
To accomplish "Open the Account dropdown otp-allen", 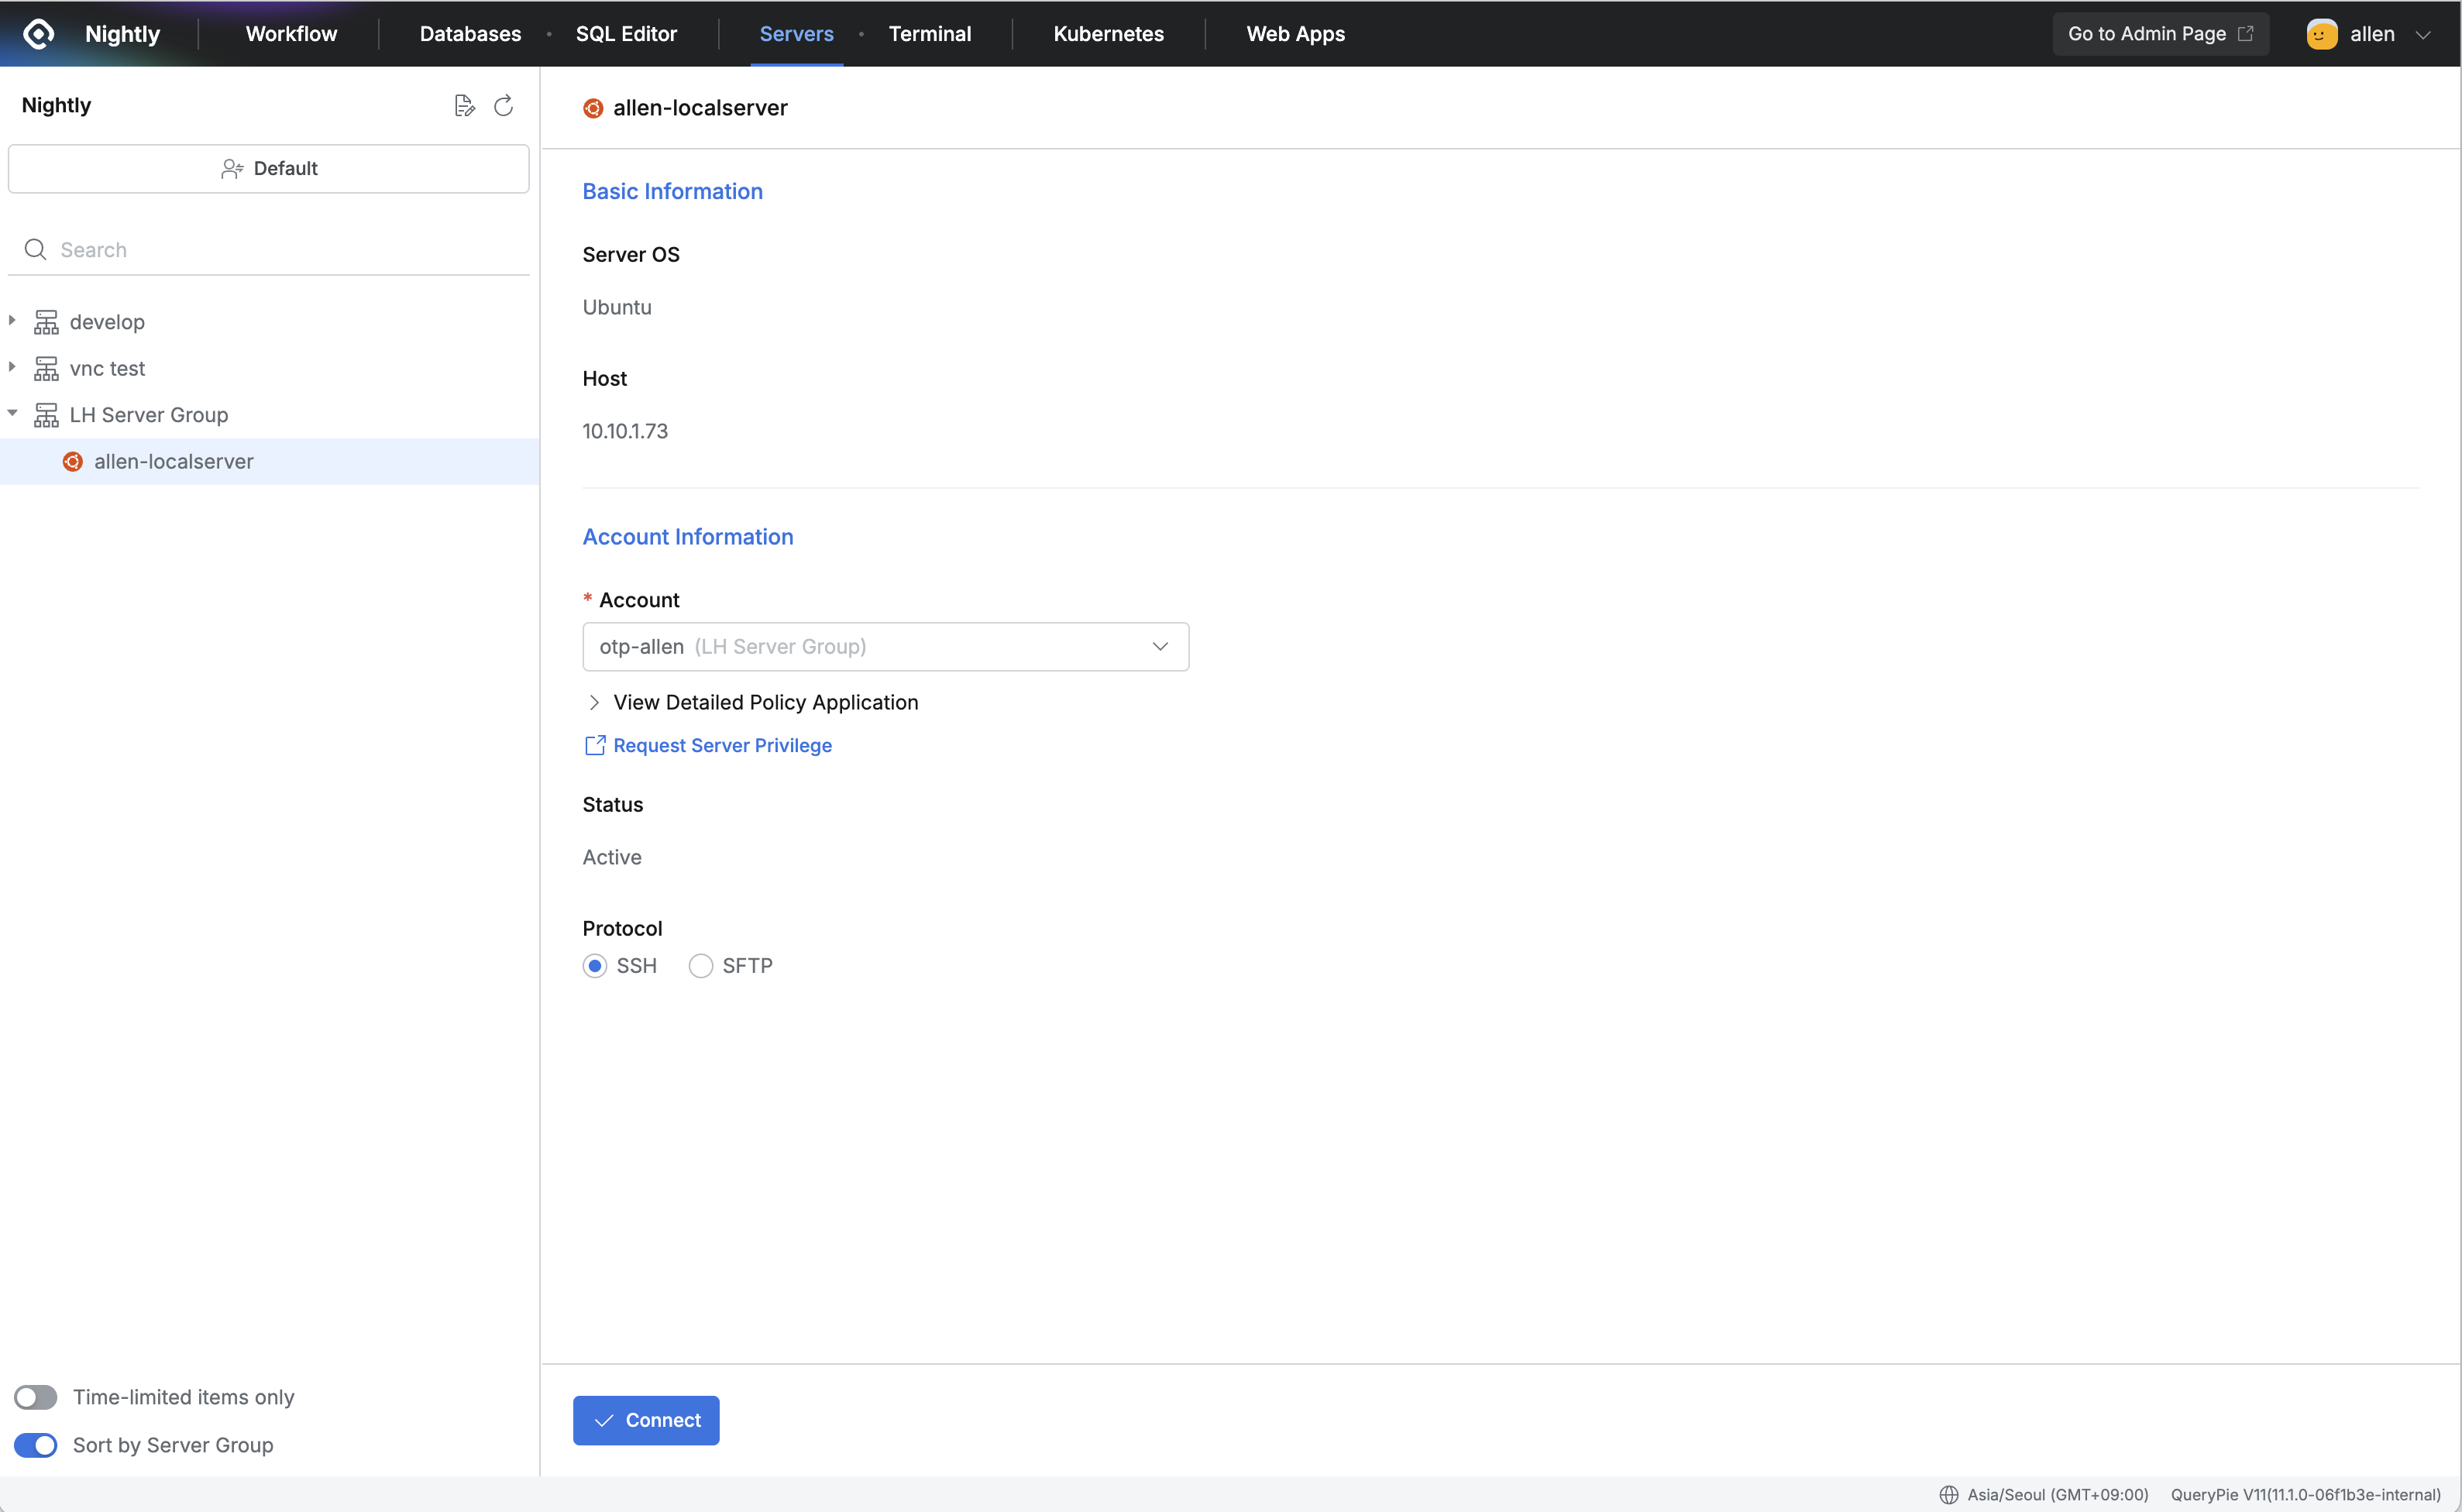I will pyautogui.click(x=885, y=647).
